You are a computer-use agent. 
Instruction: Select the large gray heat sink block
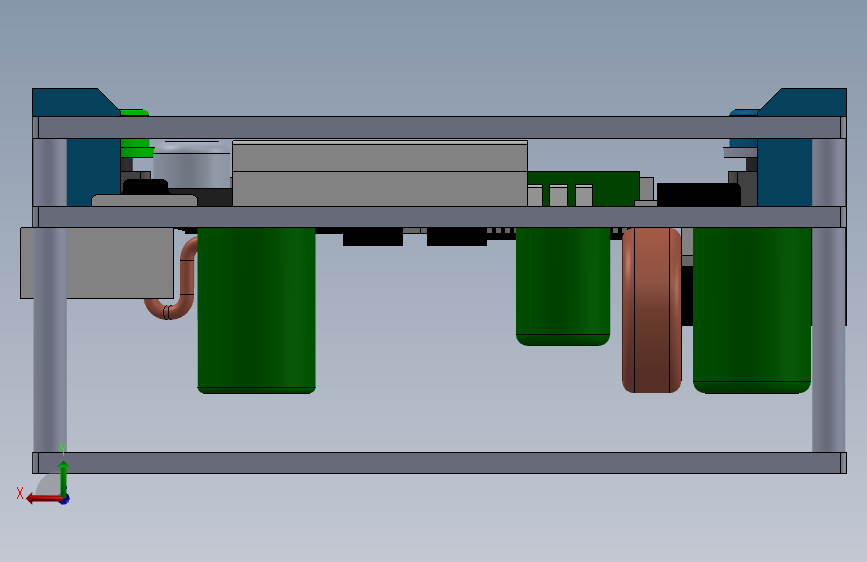380,173
